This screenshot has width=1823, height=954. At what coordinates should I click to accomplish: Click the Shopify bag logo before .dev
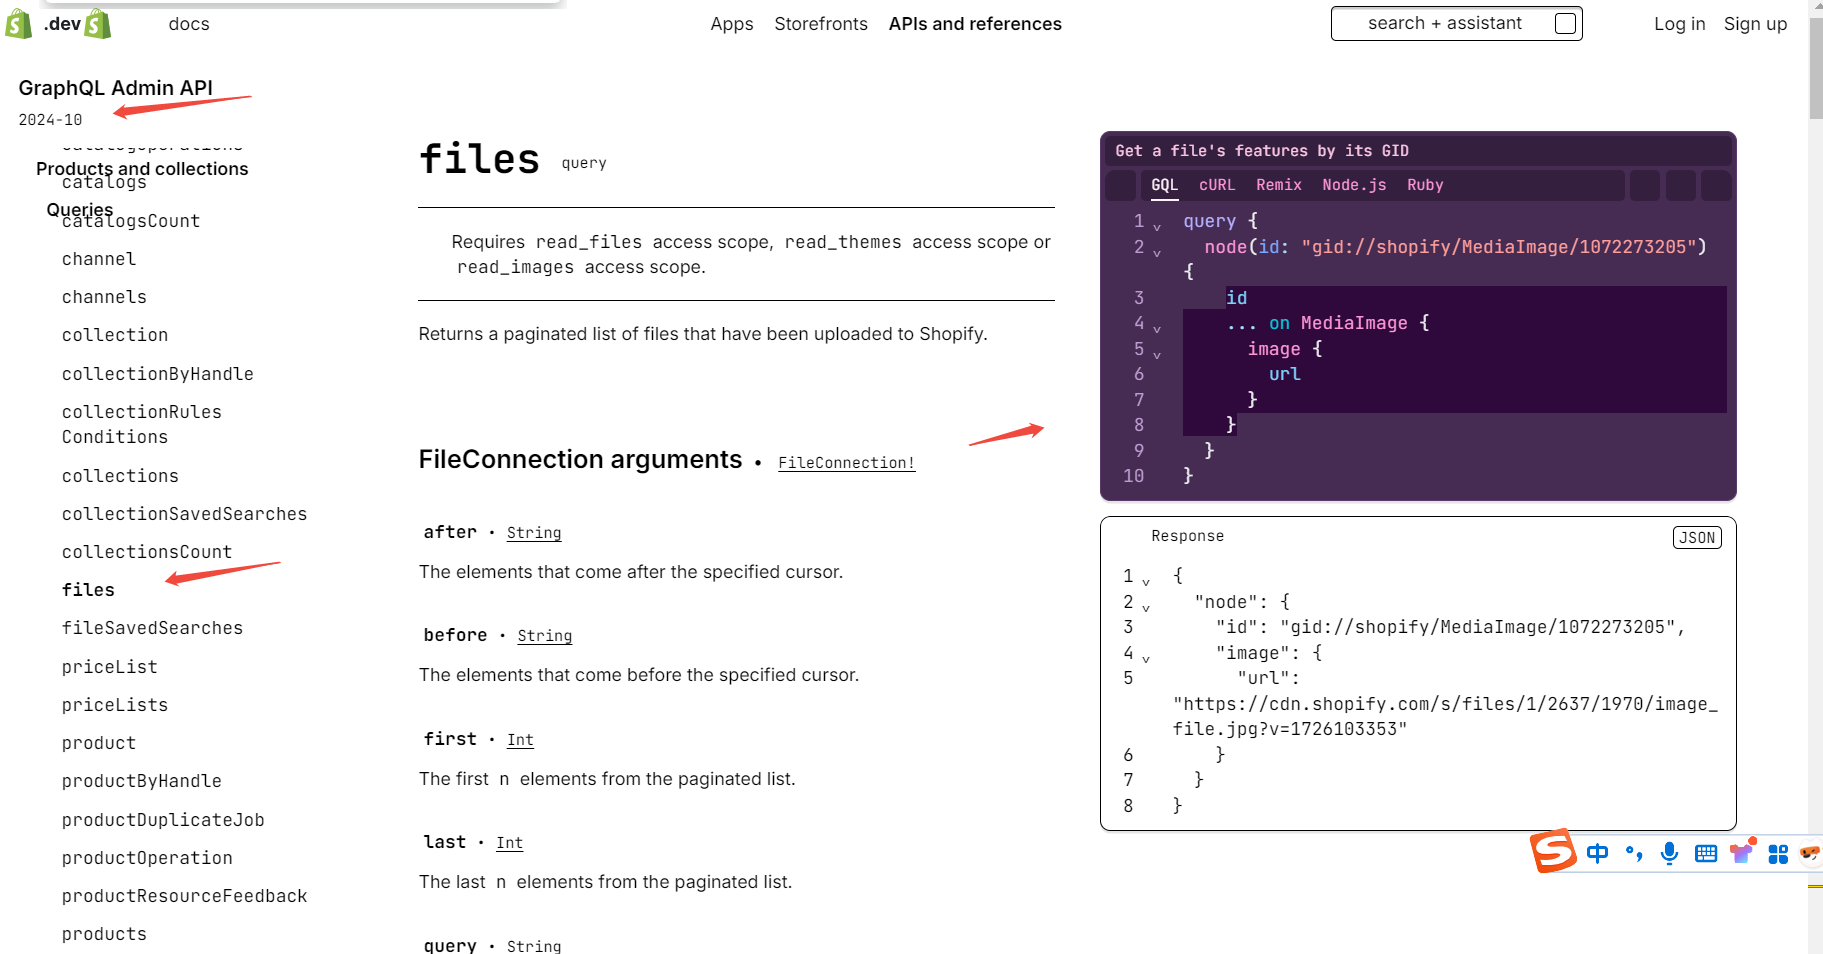pyautogui.click(x=19, y=24)
